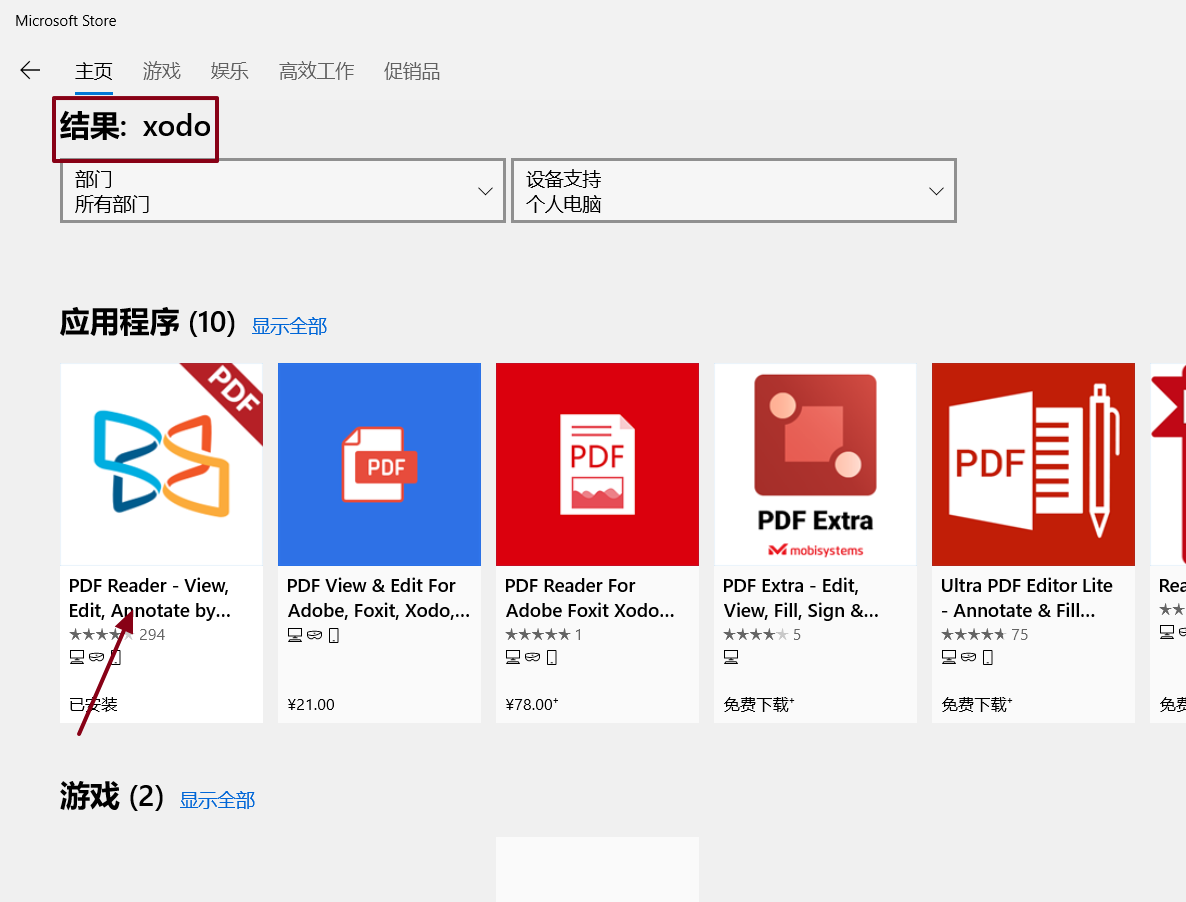Open the 部门 department dropdown
The image size is (1186, 902).
282,190
